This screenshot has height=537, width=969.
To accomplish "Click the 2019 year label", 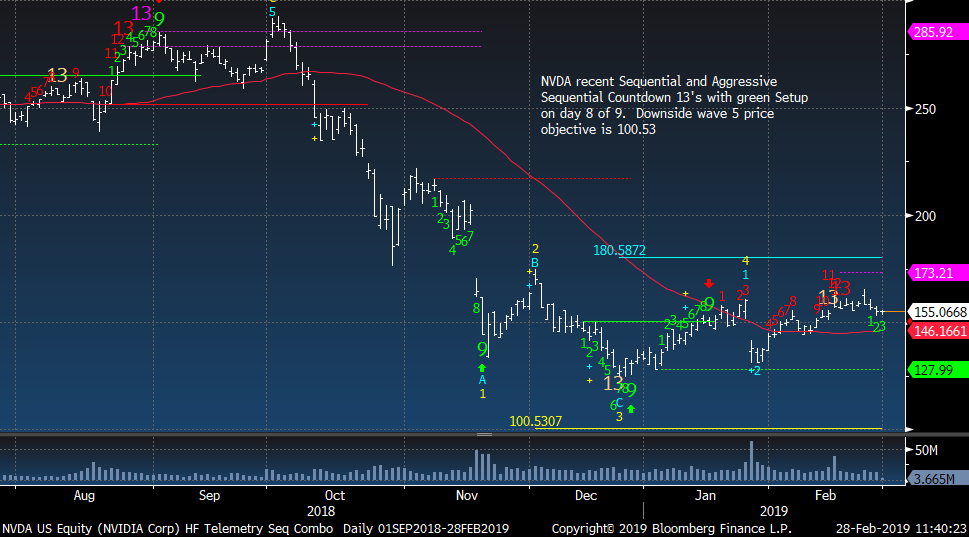I will click(x=774, y=512).
